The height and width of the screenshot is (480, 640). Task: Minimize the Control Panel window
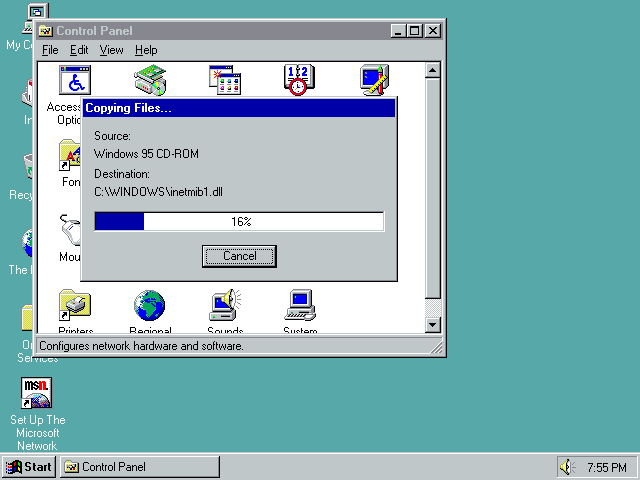coord(398,31)
